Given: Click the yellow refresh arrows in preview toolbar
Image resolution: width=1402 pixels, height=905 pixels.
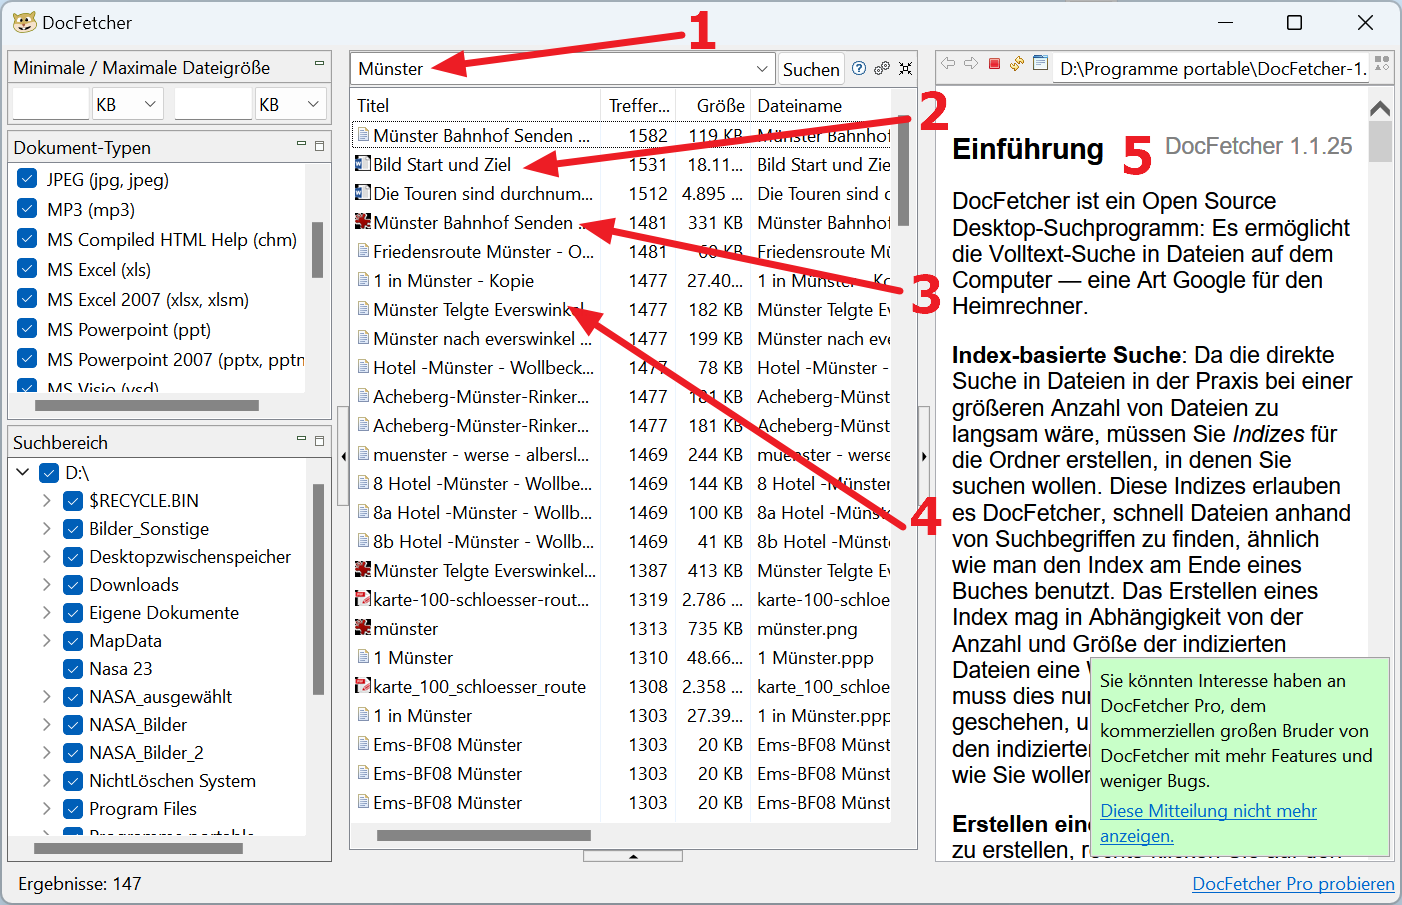Looking at the screenshot, I should [x=1017, y=64].
